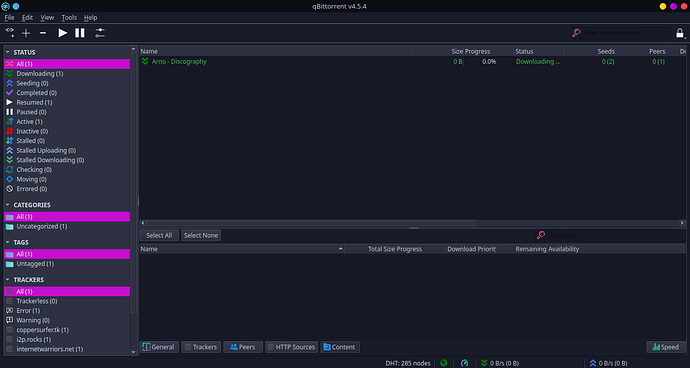This screenshot has height=368, width=690.
Task: Filter by Stalled (0) status
Action: 67,141
